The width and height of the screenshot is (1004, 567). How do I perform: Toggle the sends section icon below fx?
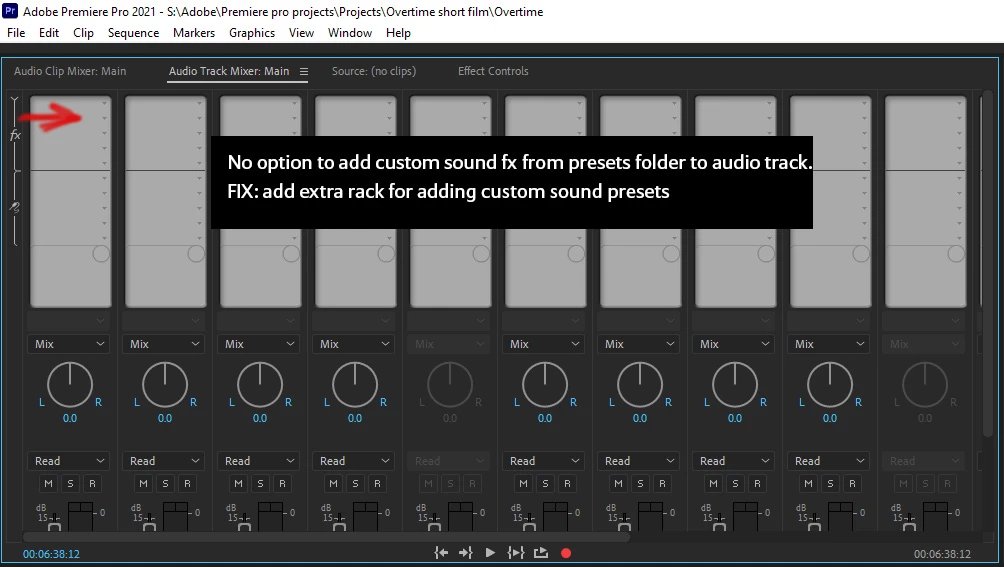point(15,207)
